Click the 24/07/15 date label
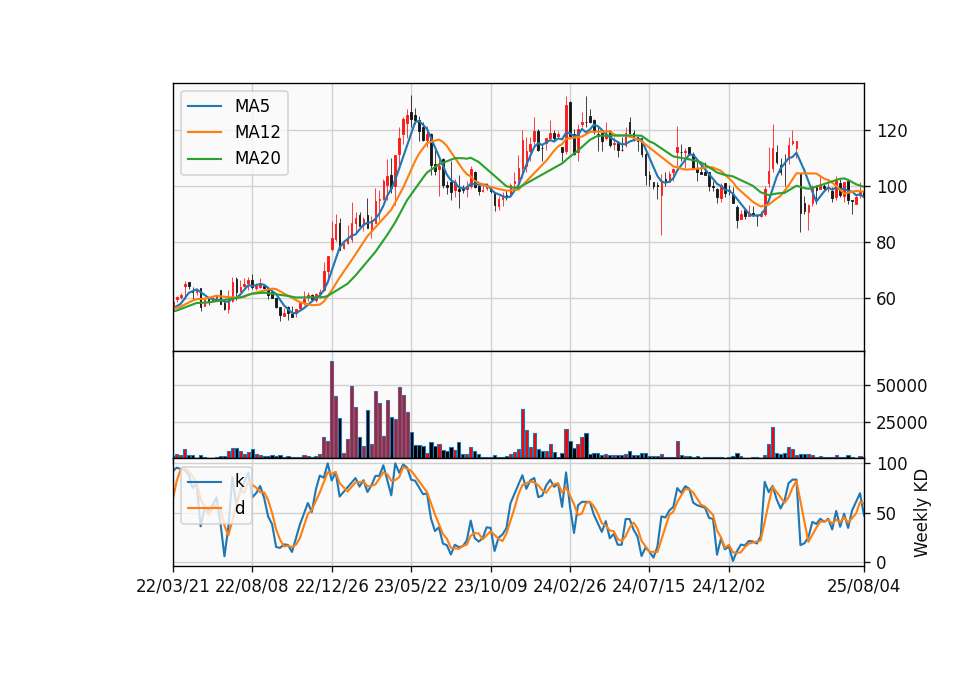The width and height of the screenshot is (960, 690). pos(649,586)
